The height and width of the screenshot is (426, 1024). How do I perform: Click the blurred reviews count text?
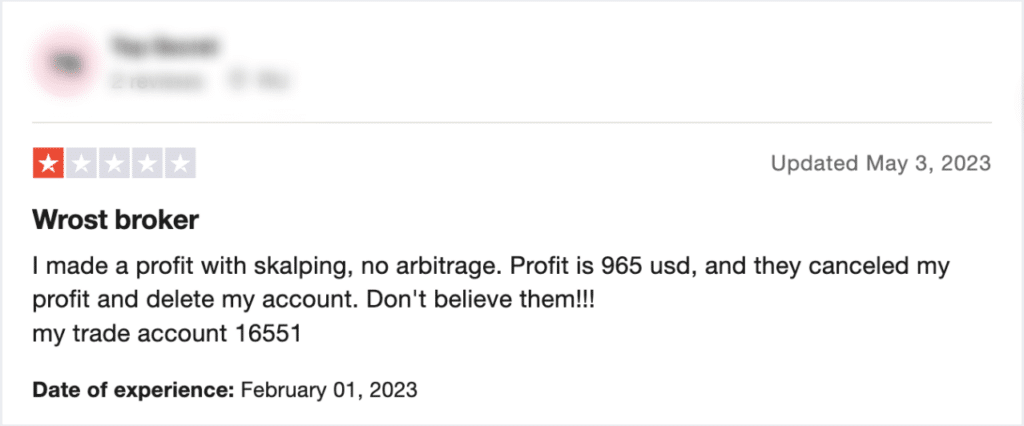(157, 81)
